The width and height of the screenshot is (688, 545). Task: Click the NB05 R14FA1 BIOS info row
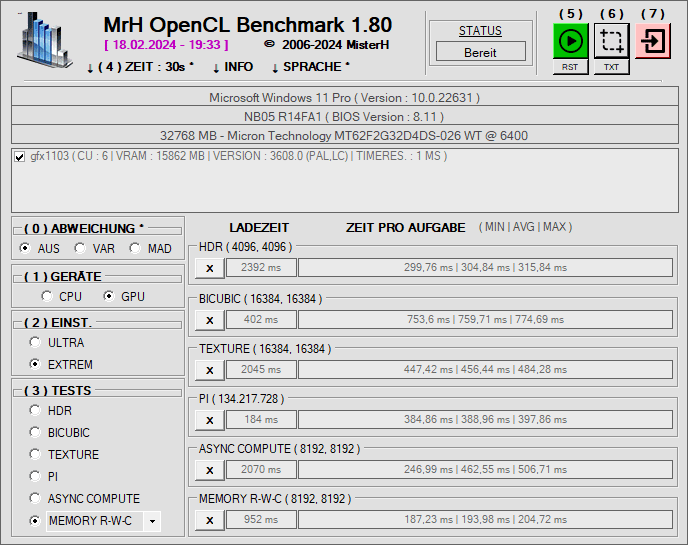tap(345, 116)
